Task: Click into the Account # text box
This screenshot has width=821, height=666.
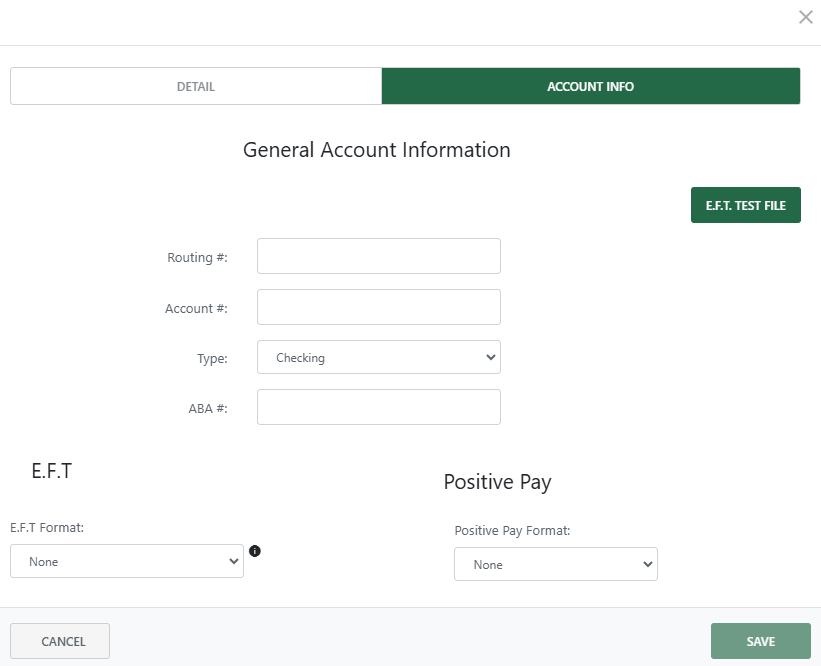Action: click(x=378, y=307)
